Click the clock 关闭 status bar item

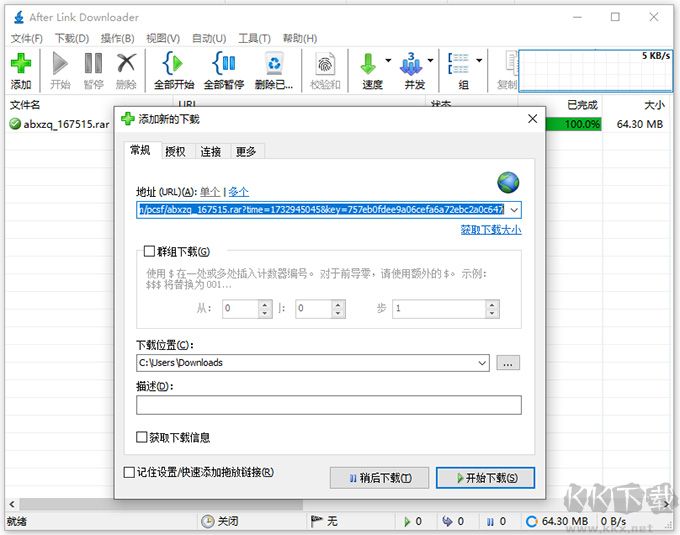220,521
